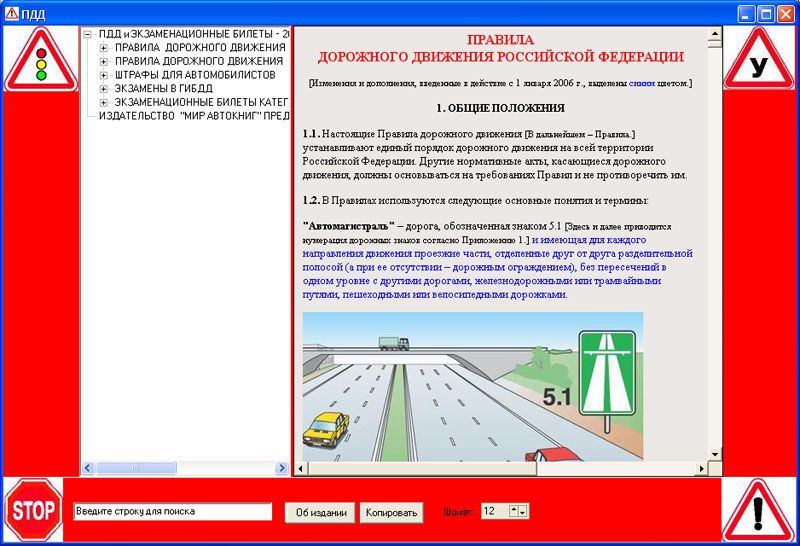Expand the ЭКЗАМЕНЫ В ГИБДД node
Image resolution: width=800 pixels, height=546 pixels.
point(103,89)
